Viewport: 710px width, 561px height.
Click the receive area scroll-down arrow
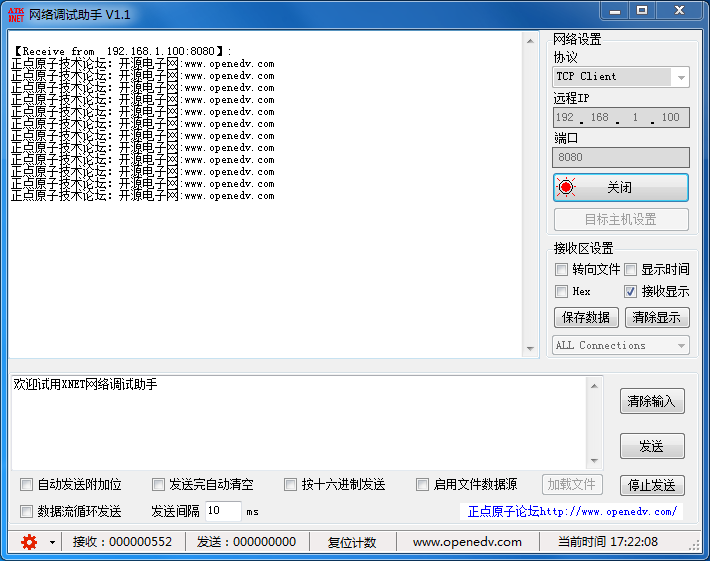click(530, 349)
